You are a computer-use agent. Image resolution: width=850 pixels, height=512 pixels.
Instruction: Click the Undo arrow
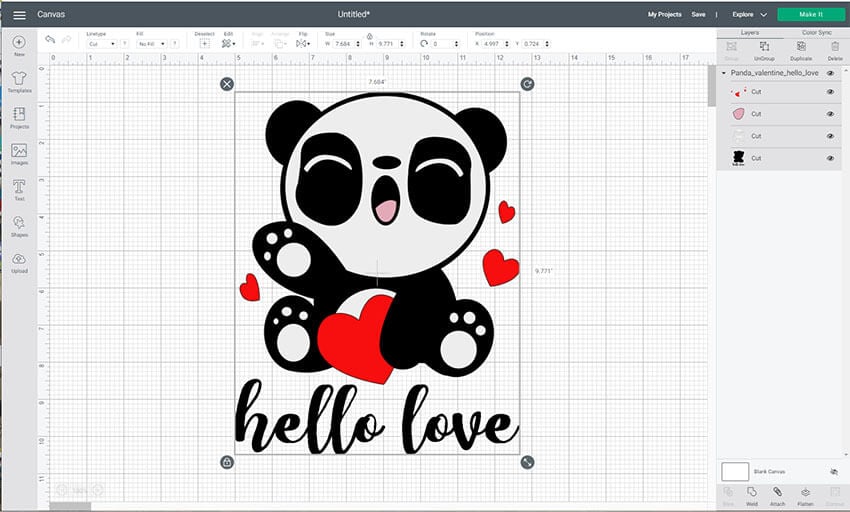click(50, 40)
